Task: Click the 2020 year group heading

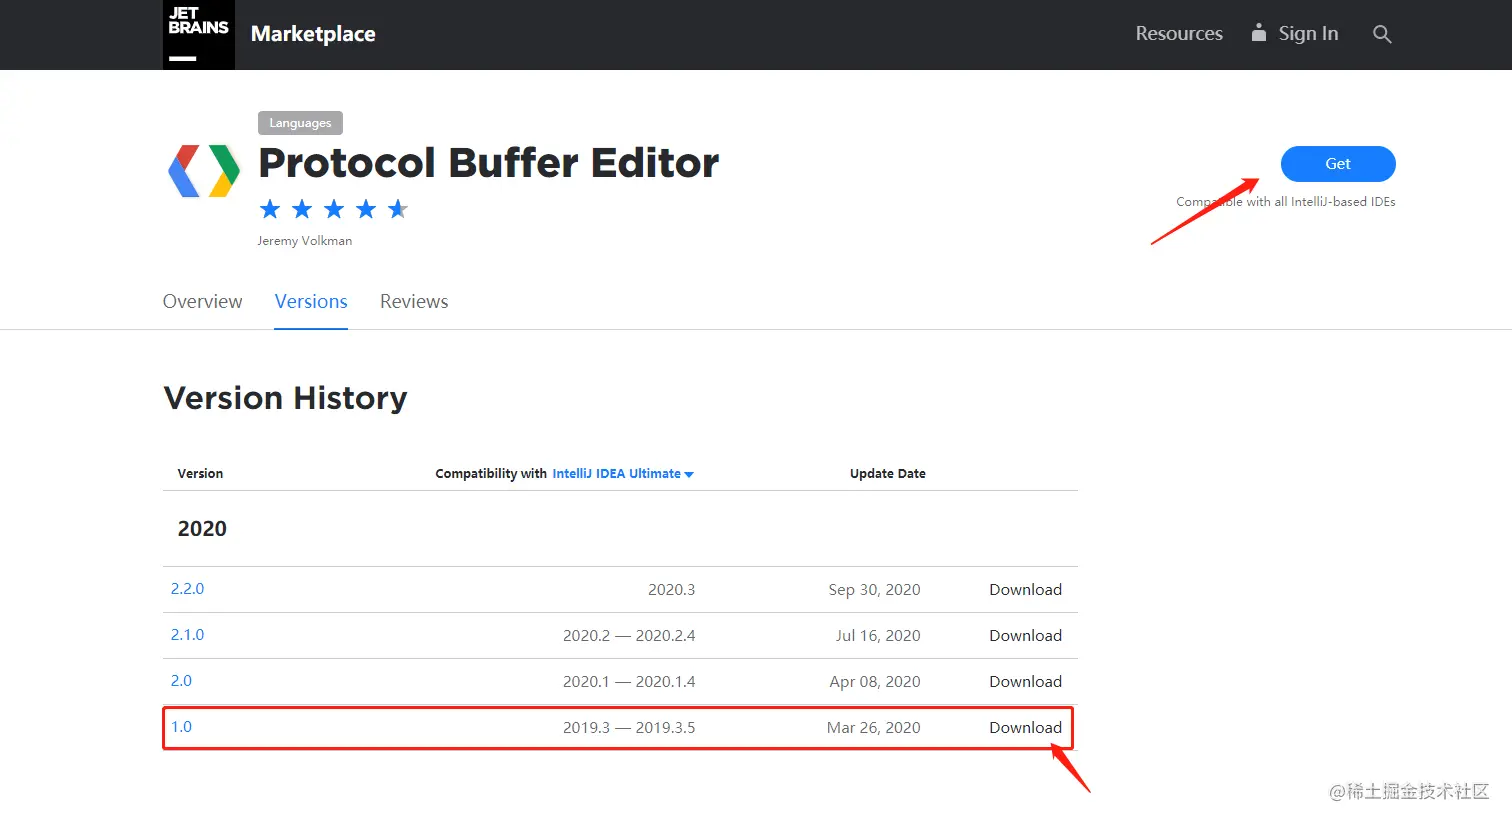Action: coord(202,529)
